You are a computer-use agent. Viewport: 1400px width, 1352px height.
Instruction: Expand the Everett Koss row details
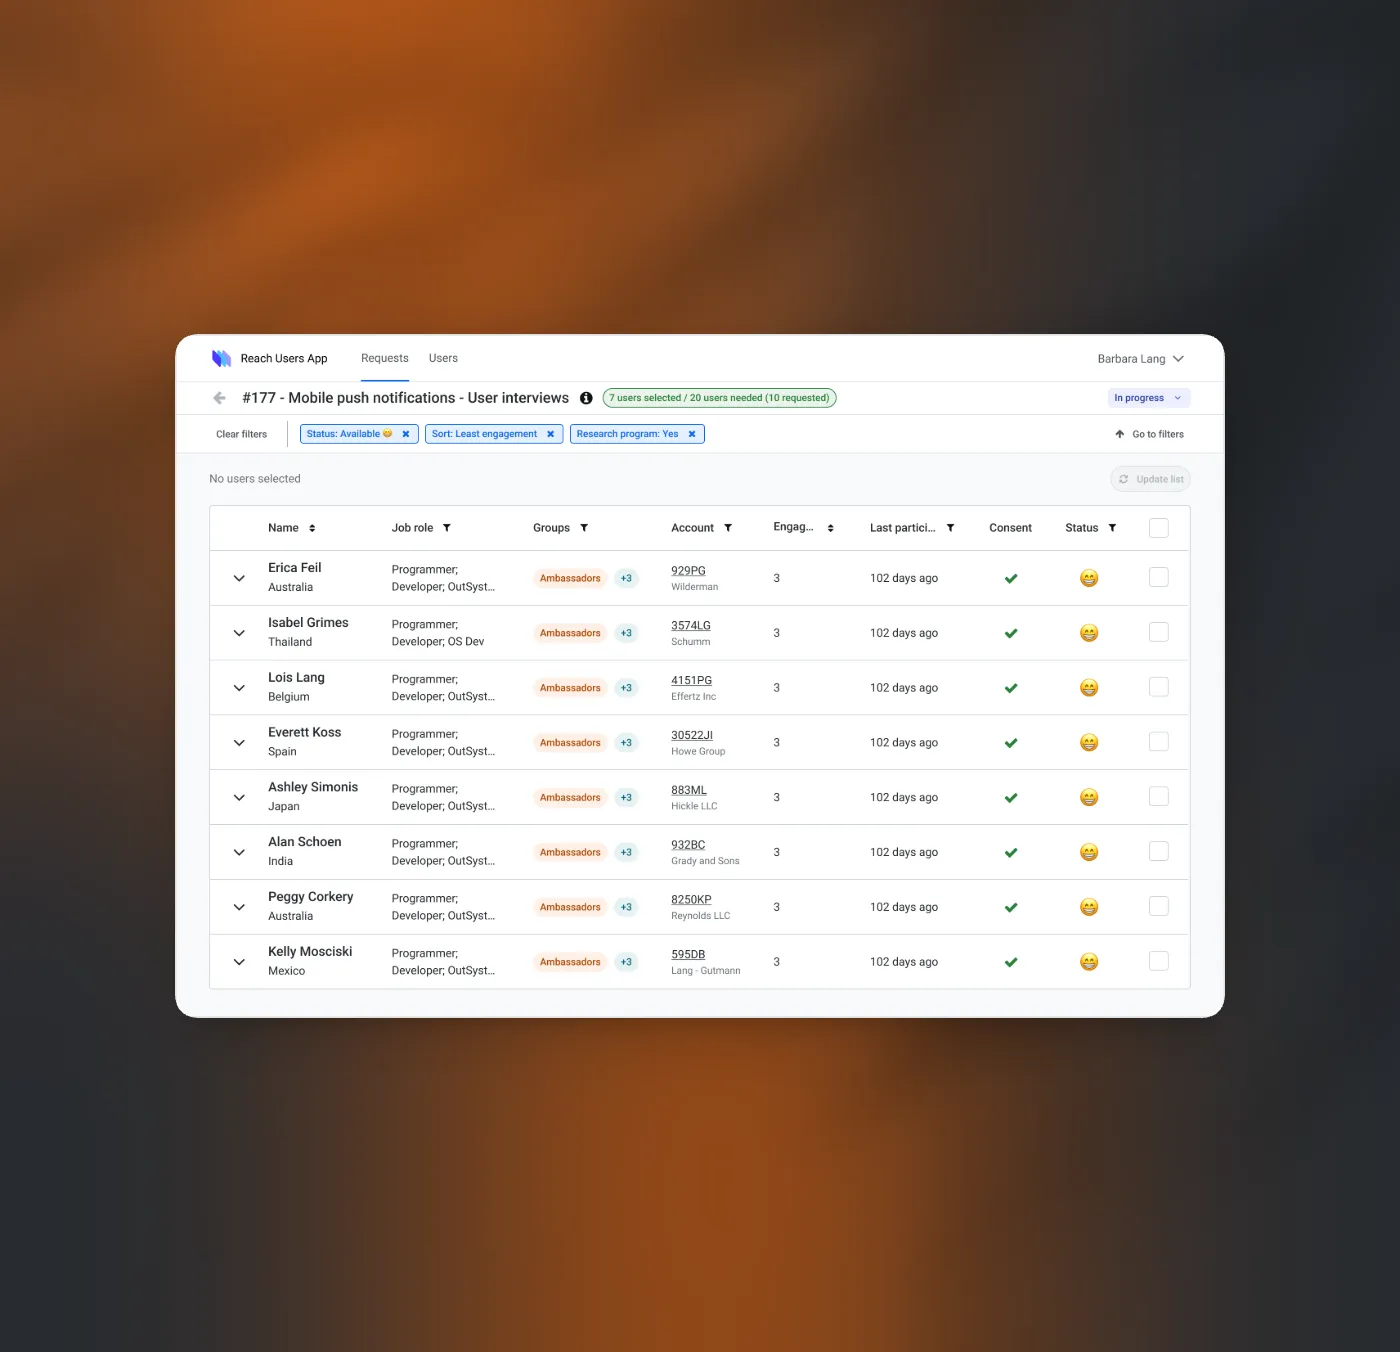pyautogui.click(x=239, y=743)
